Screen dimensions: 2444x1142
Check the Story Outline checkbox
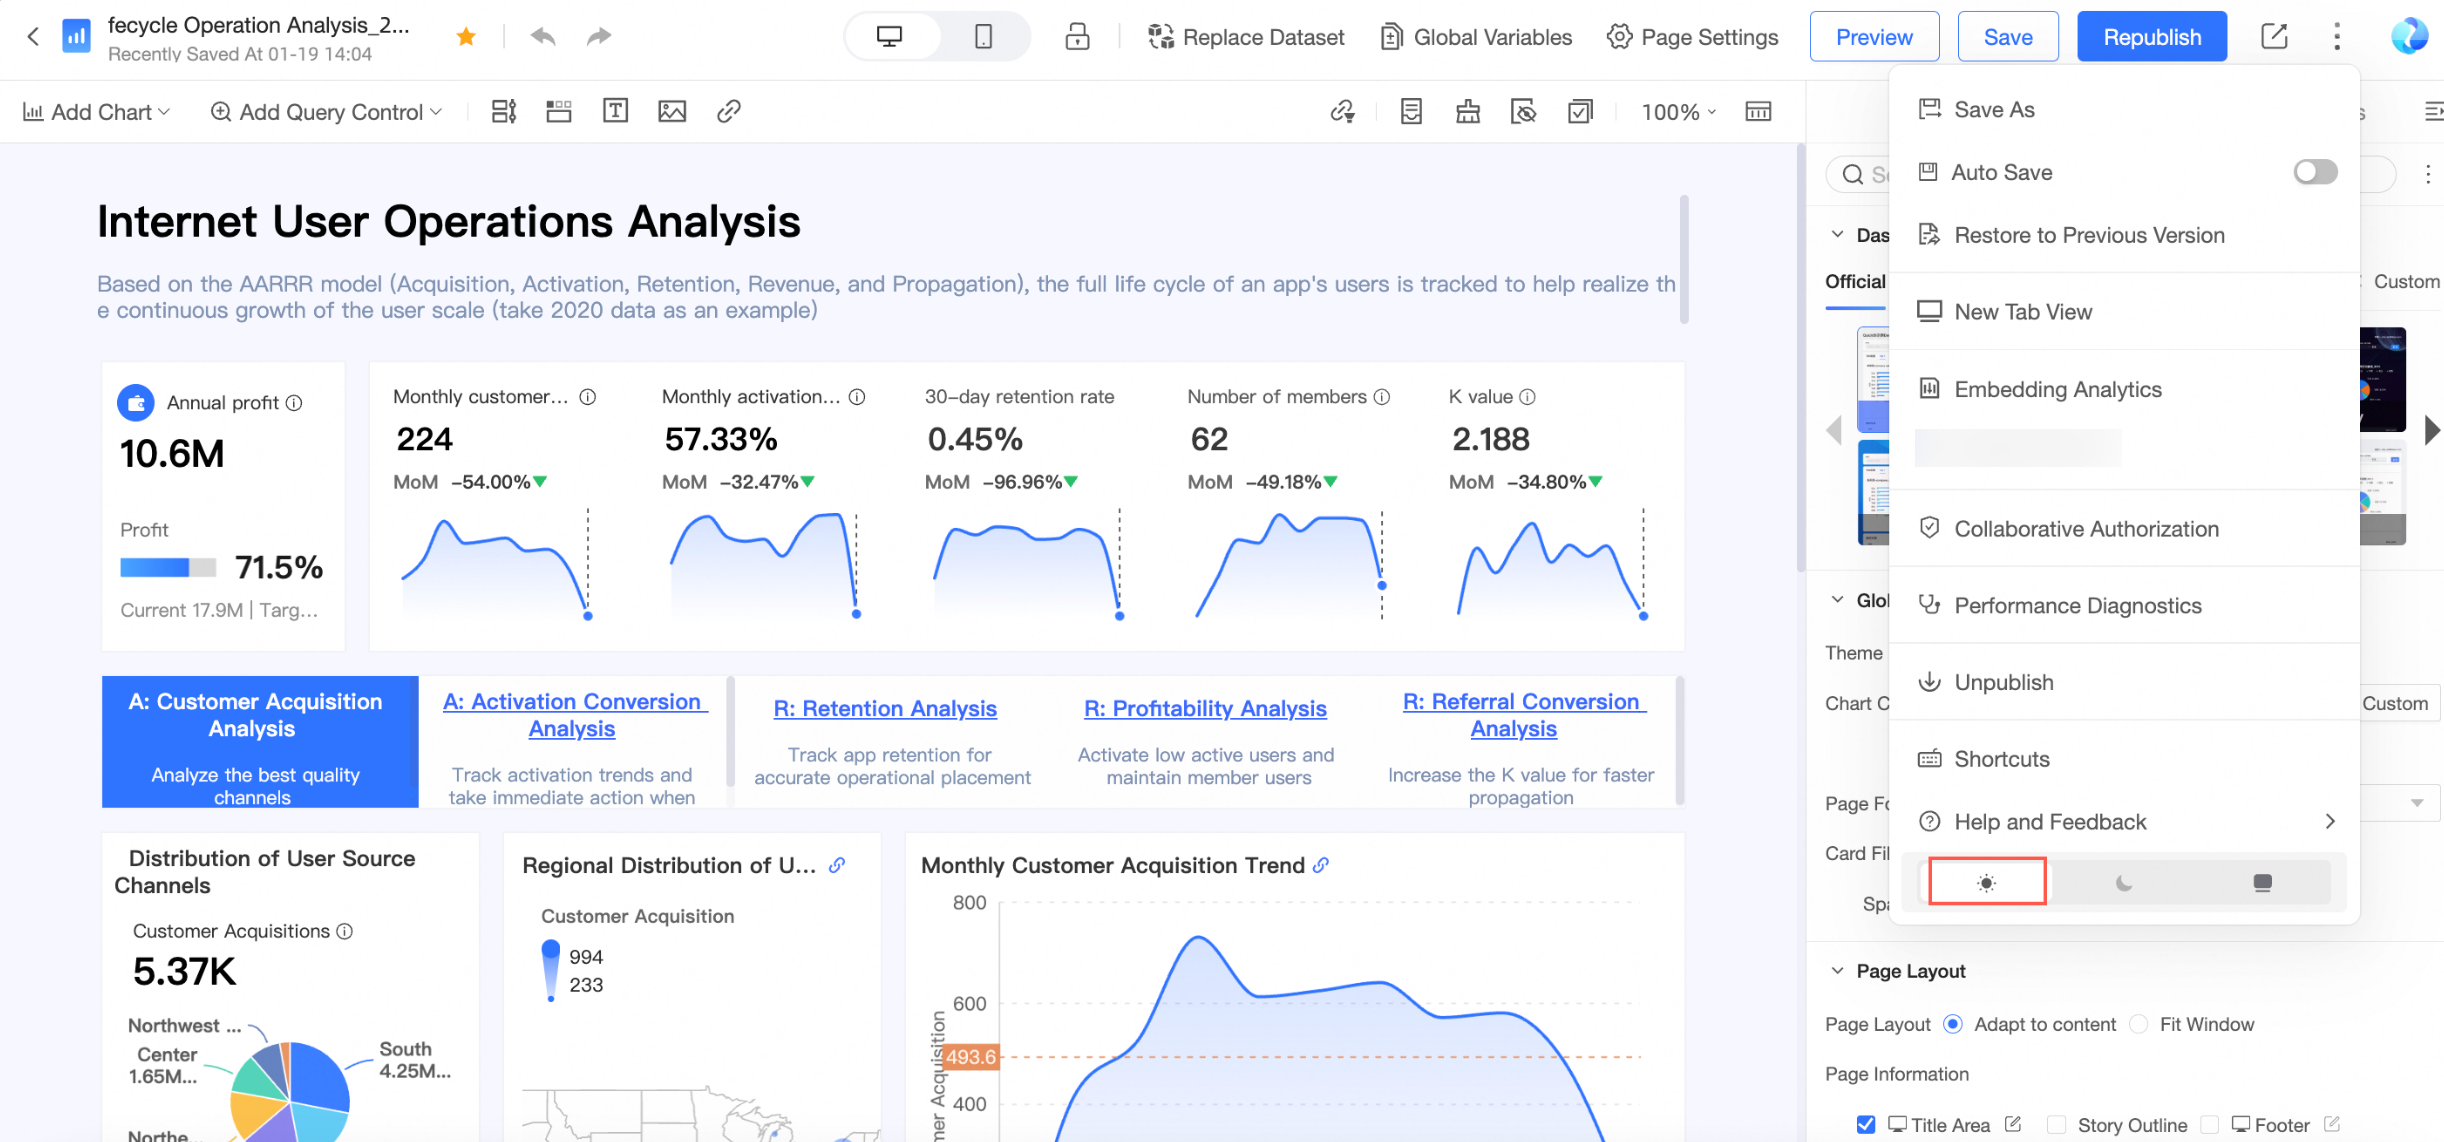click(2056, 1125)
